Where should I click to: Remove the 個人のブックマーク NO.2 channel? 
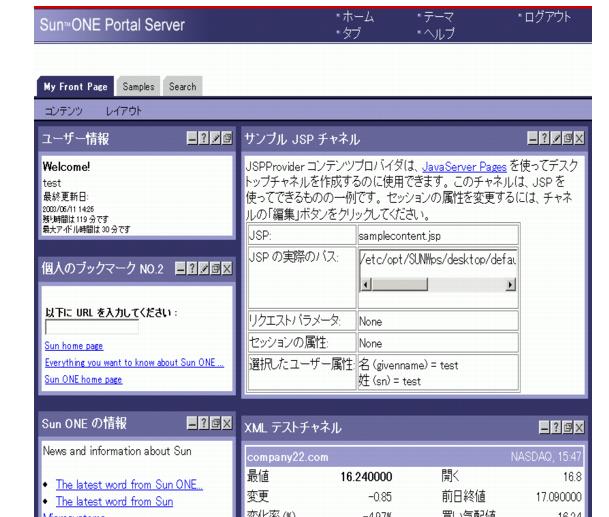[227, 268]
